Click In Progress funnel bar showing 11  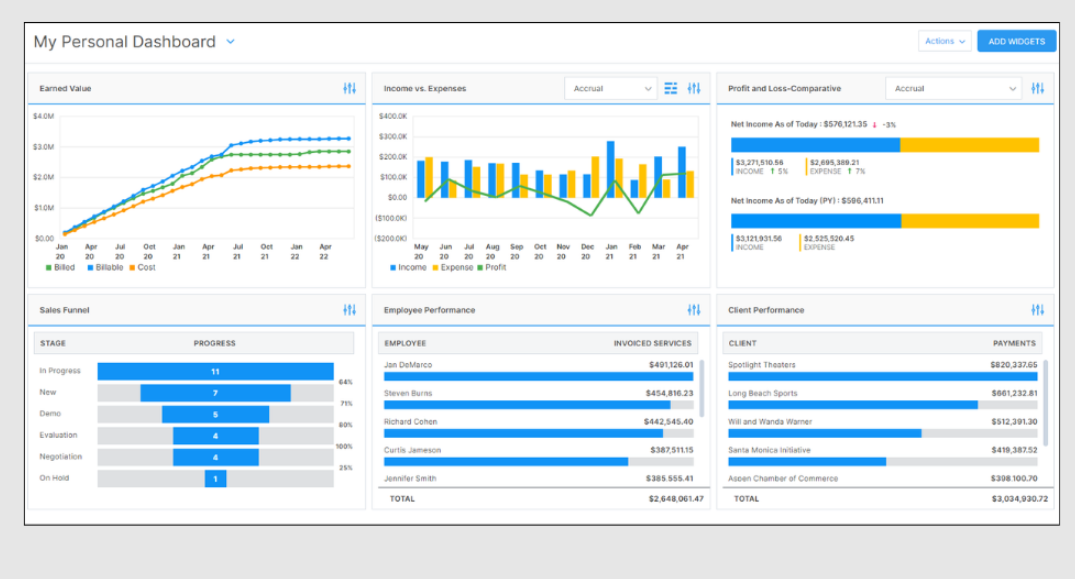(215, 371)
